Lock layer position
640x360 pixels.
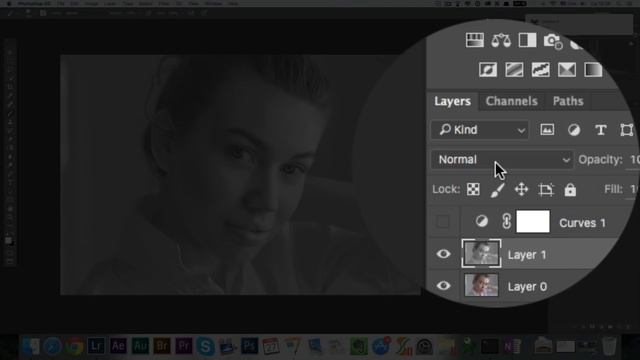(x=521, y=189)
